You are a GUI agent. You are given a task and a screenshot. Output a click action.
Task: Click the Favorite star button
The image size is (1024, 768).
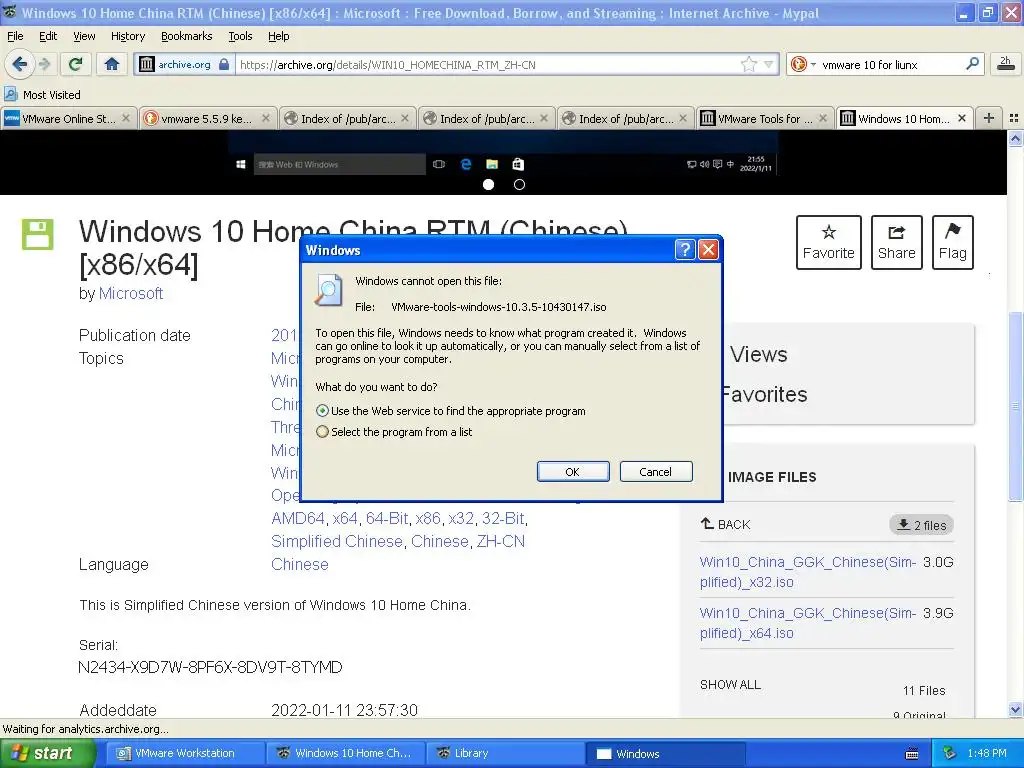coord(829,242)
